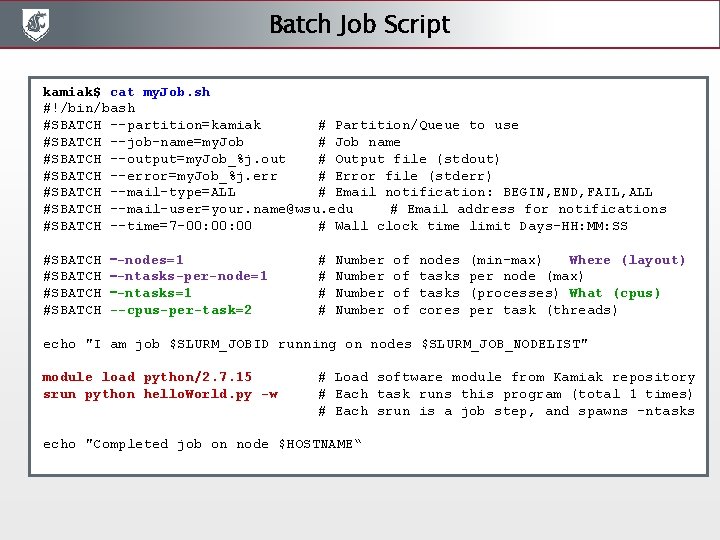Click the purple "--ntasks-per-node=1" option
Screen dimensions: 720x540
pos(189,276)
